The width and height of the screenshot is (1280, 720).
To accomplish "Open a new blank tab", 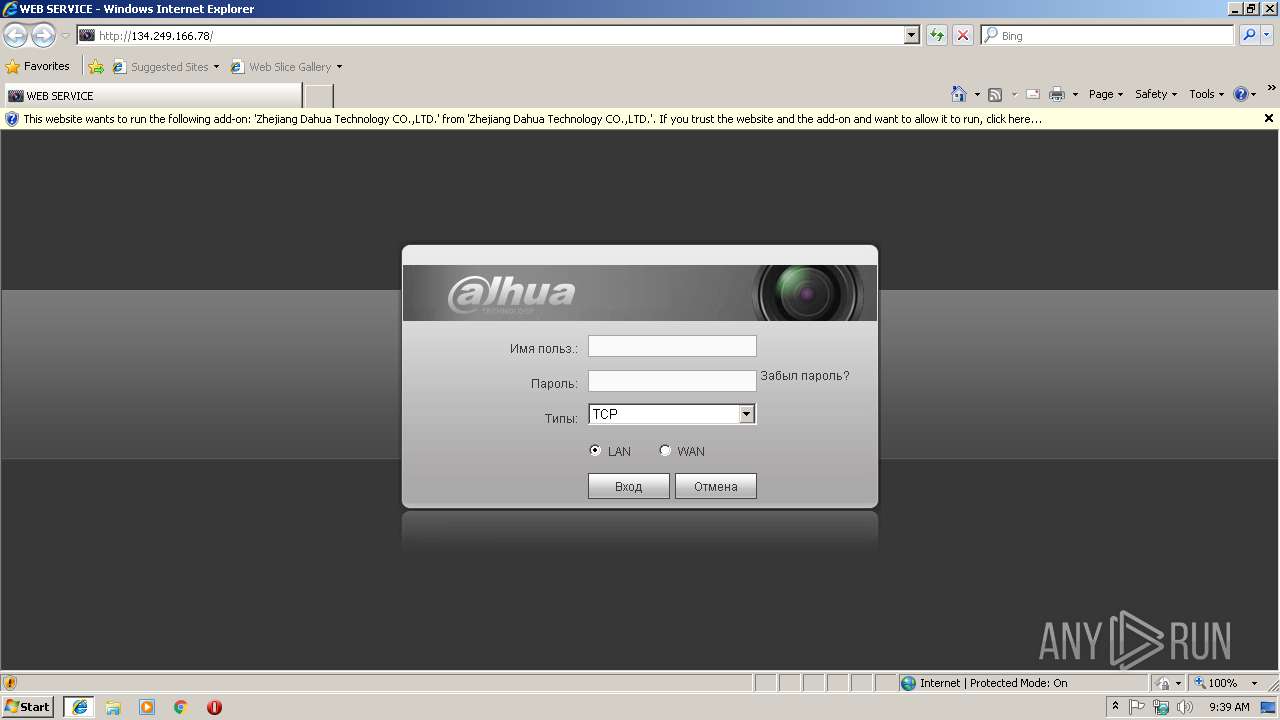I will click(318, 96).
